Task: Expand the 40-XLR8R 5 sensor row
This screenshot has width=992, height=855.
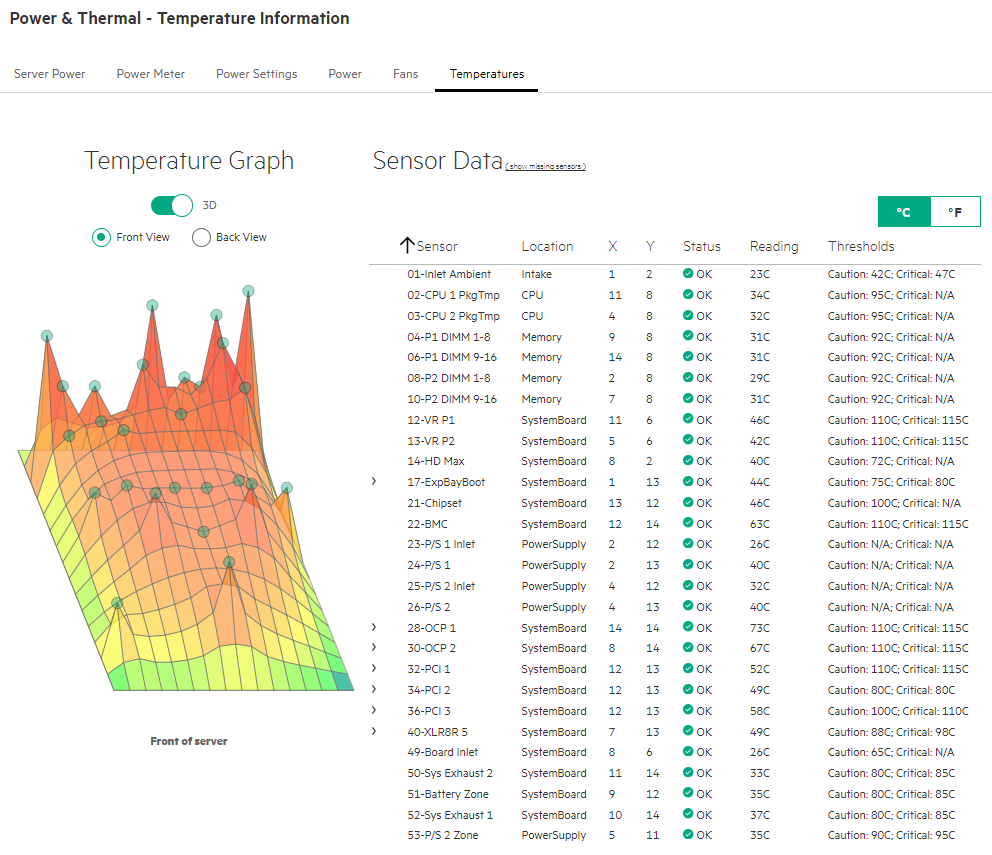Action: [x=374, y=731]
